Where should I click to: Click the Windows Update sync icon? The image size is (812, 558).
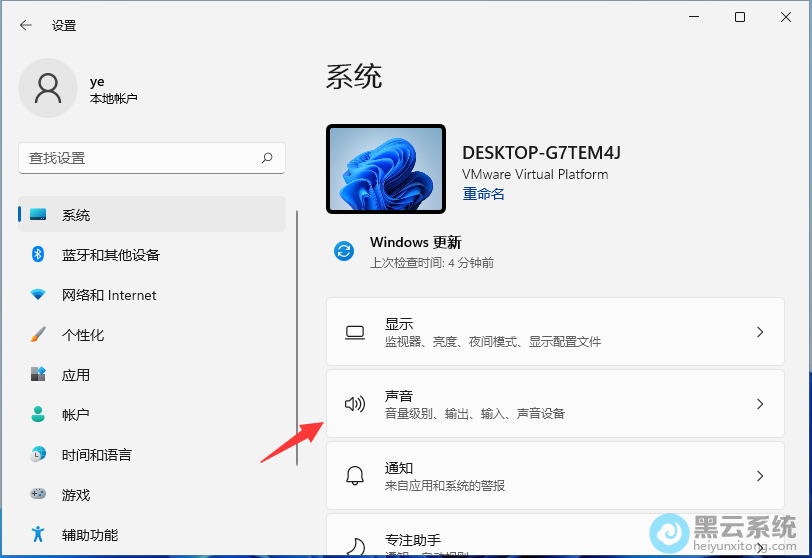pos(344,252)
